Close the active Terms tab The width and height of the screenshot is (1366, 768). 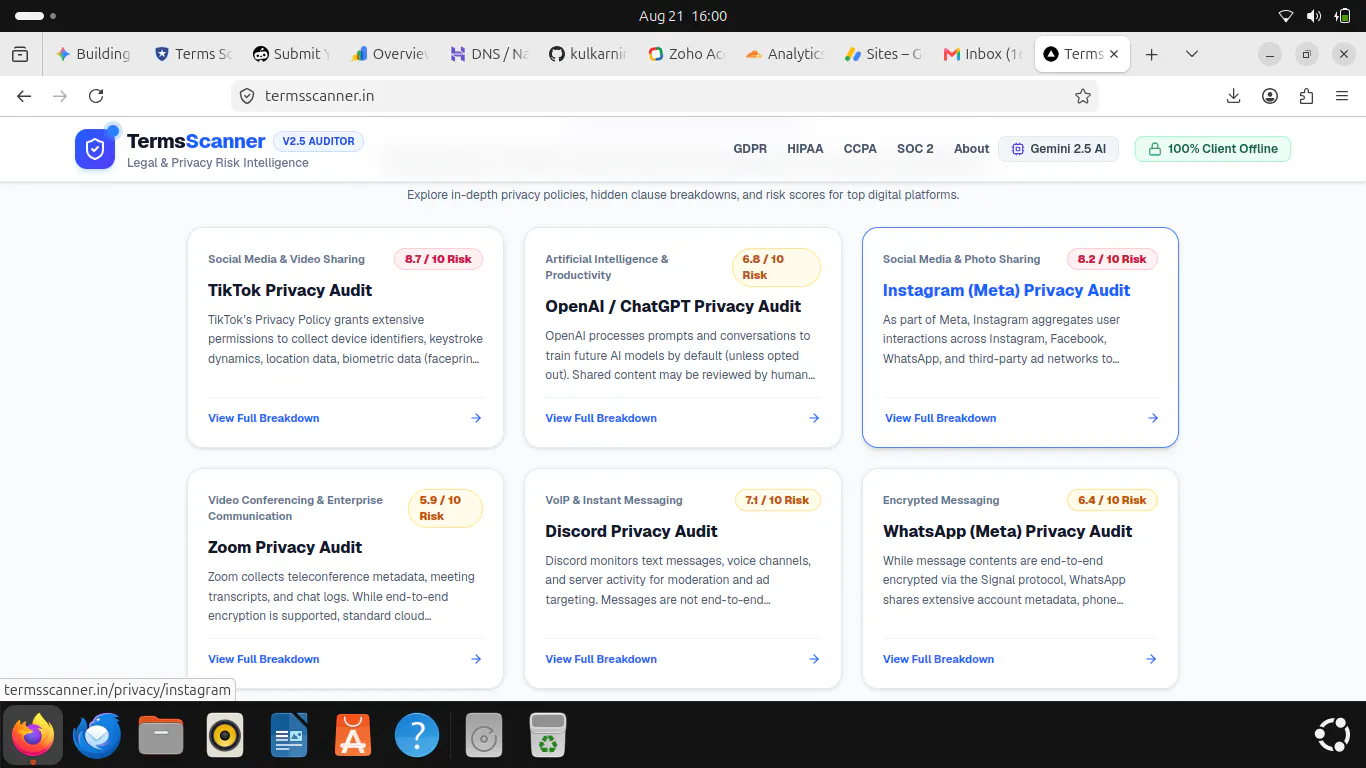tap(1115, 54)
